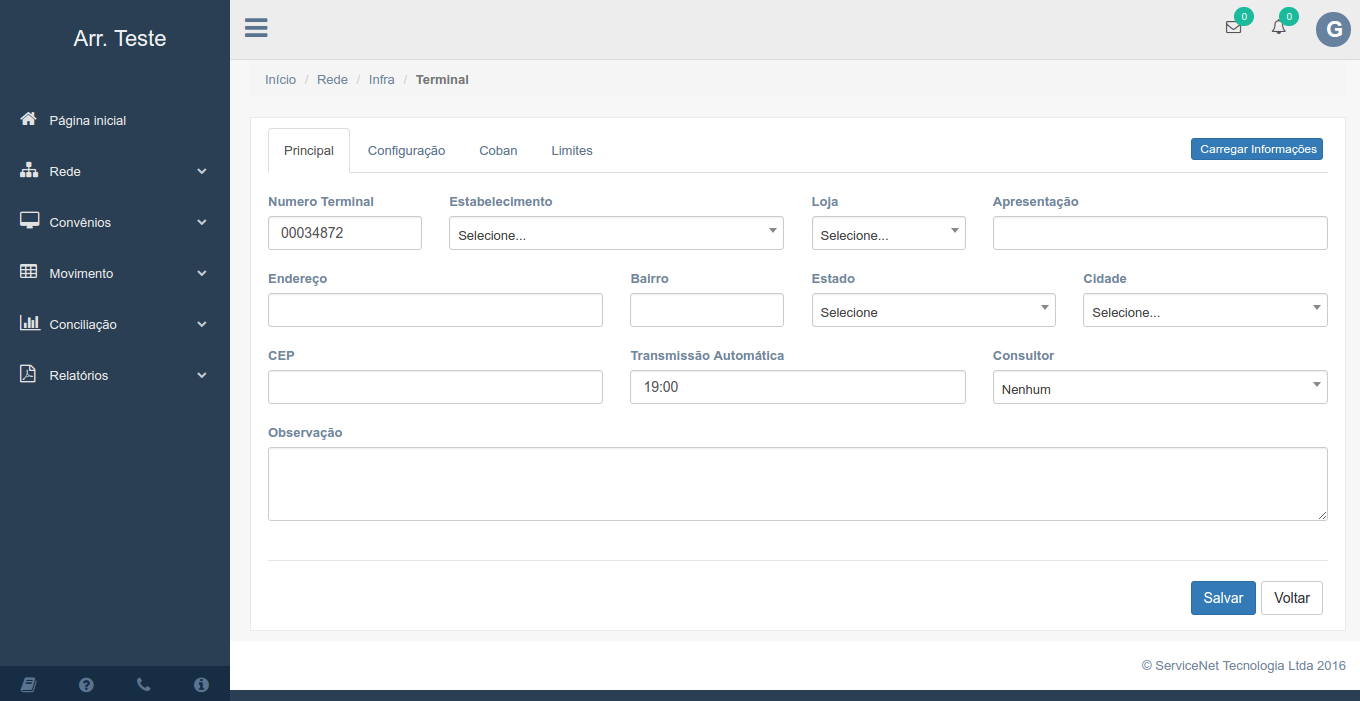
Task: Expand the Relatórios sidebar menu
Action: point(114,375)
